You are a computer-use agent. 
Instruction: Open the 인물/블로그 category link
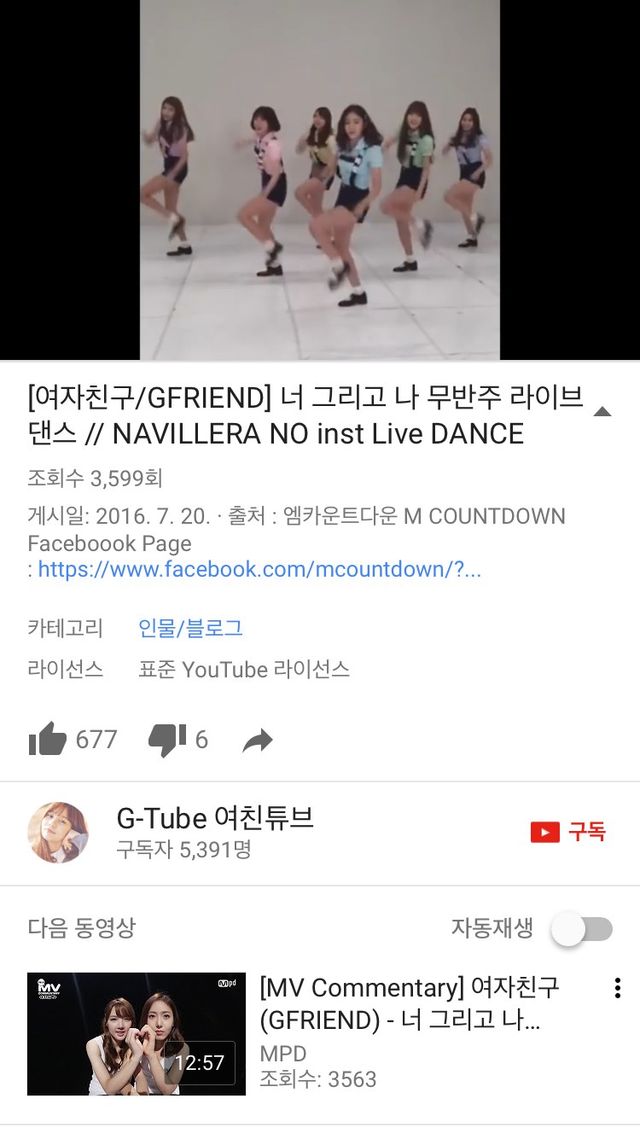pos(191,628)
